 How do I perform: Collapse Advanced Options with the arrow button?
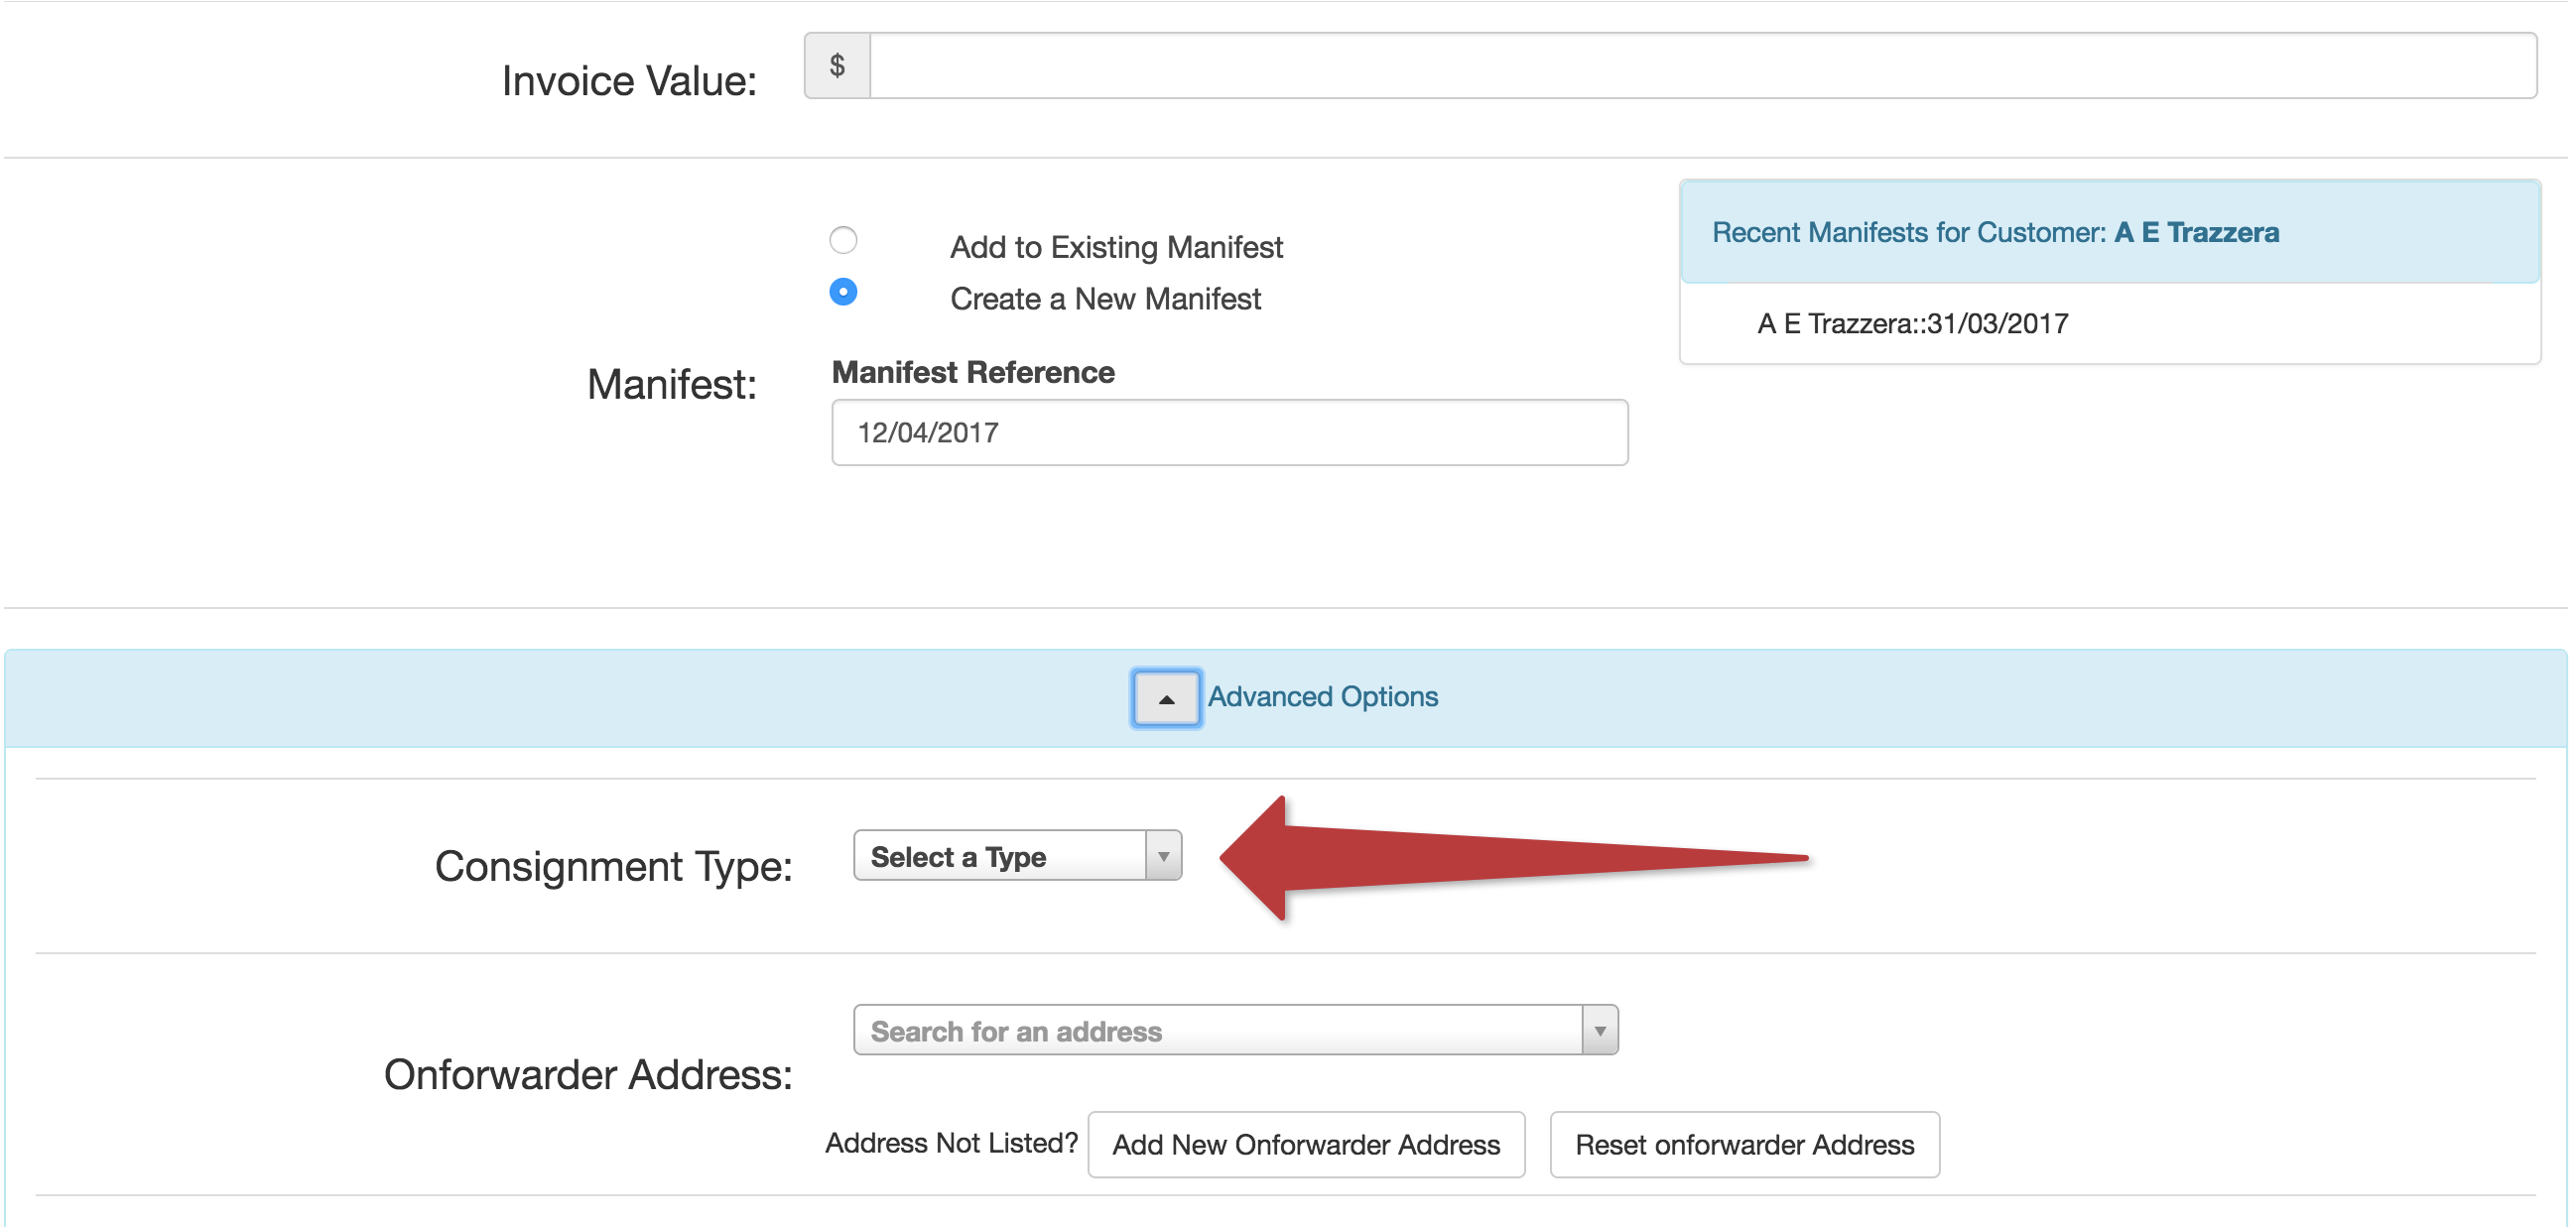(x=1165, y=698)
